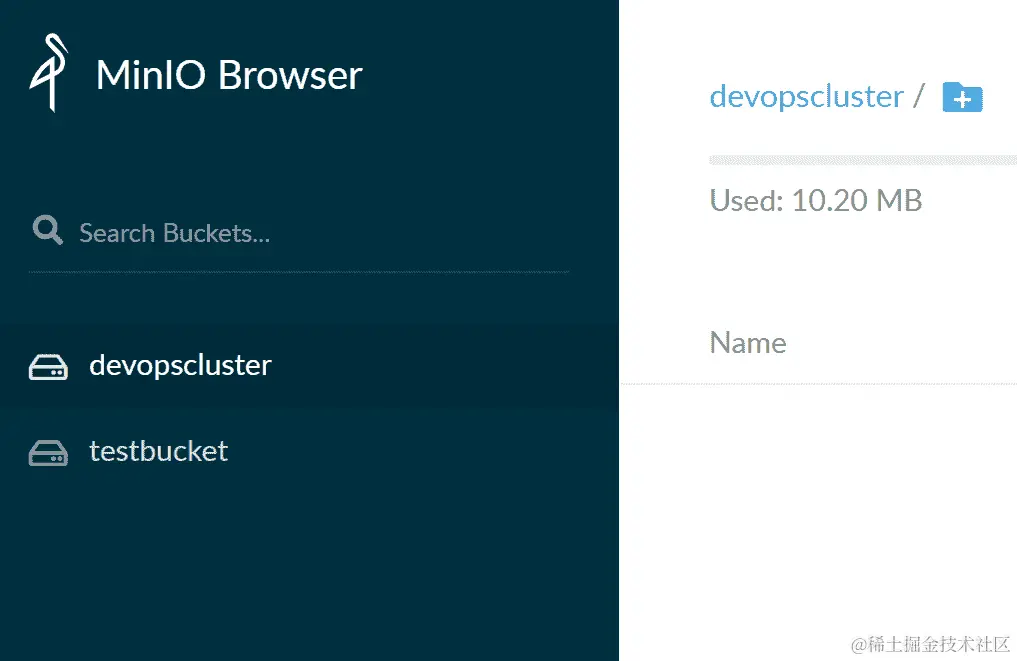
Task: Click the storage usage bar
Action: (863, 160)
